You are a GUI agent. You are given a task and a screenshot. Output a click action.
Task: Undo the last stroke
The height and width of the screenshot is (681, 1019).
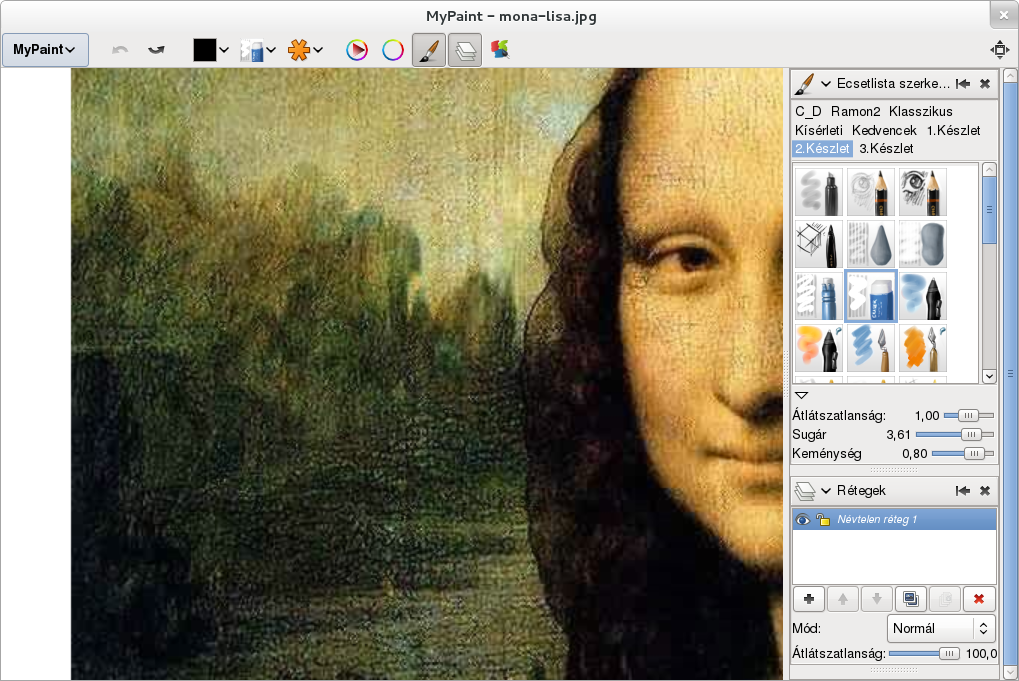click(x=120, y=50)
